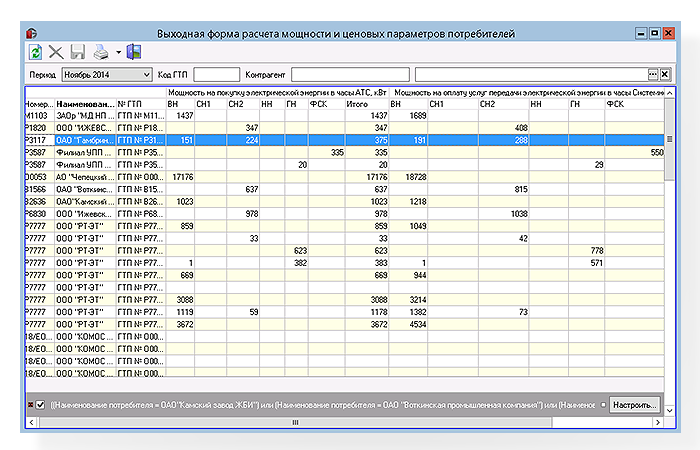
Task: Click the exit door toolbar icon
Action: pyautogui.click(x=133, y=52)
